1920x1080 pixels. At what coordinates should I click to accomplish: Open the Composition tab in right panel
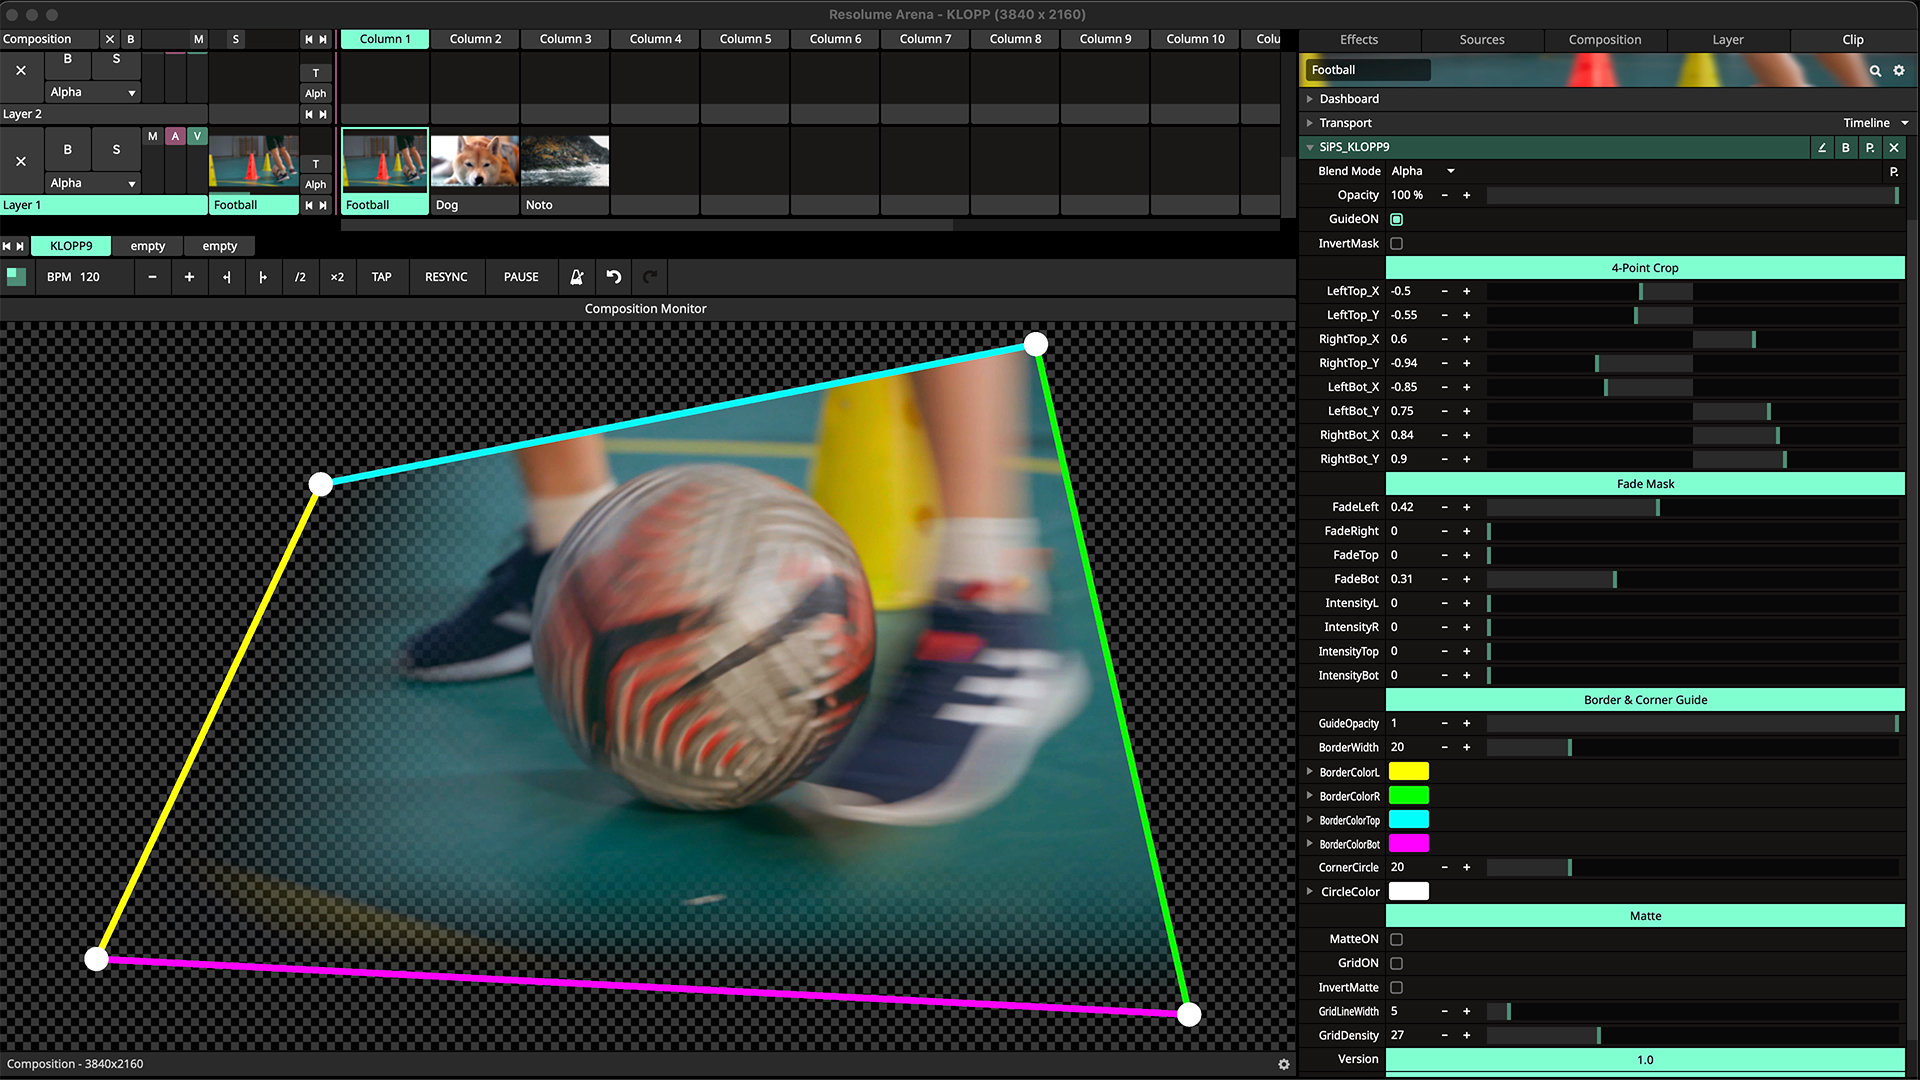[1605, 40]
